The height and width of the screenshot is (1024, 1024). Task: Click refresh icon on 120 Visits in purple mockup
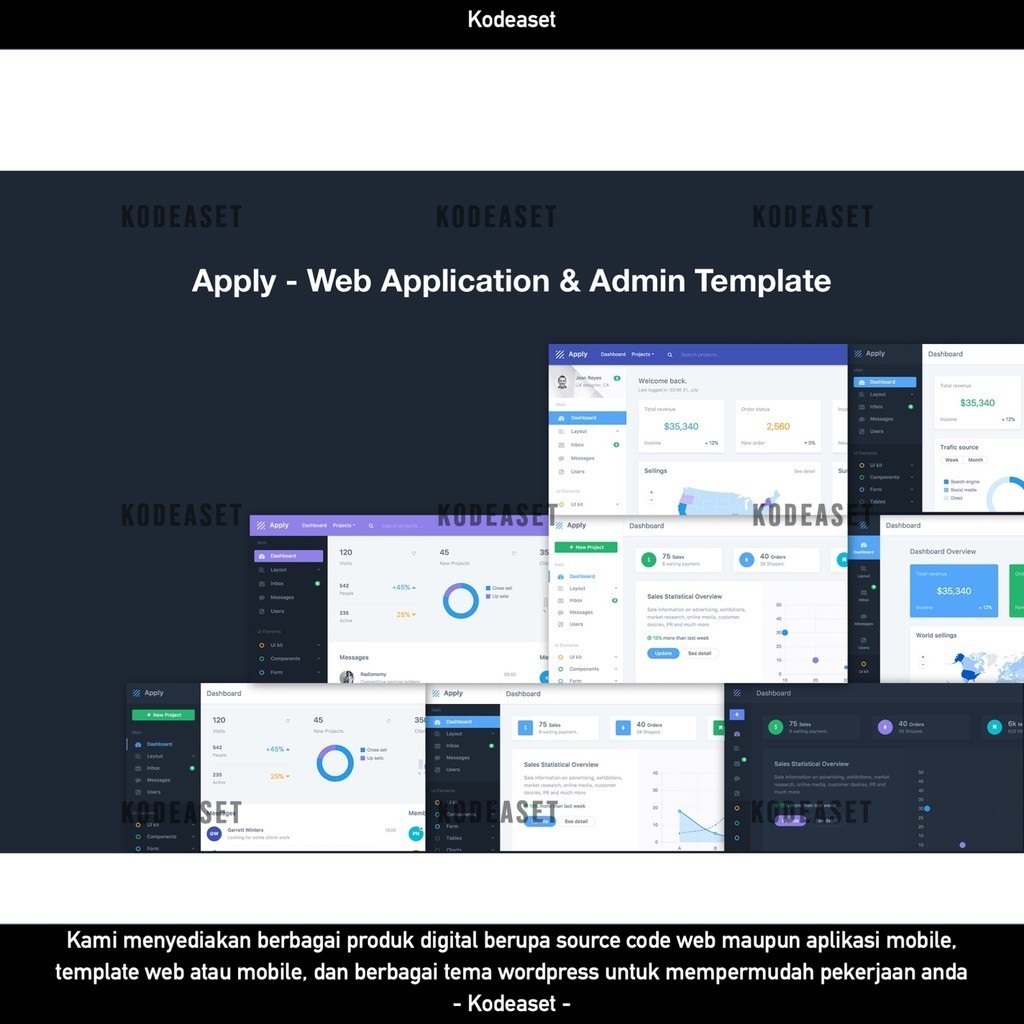413,553
